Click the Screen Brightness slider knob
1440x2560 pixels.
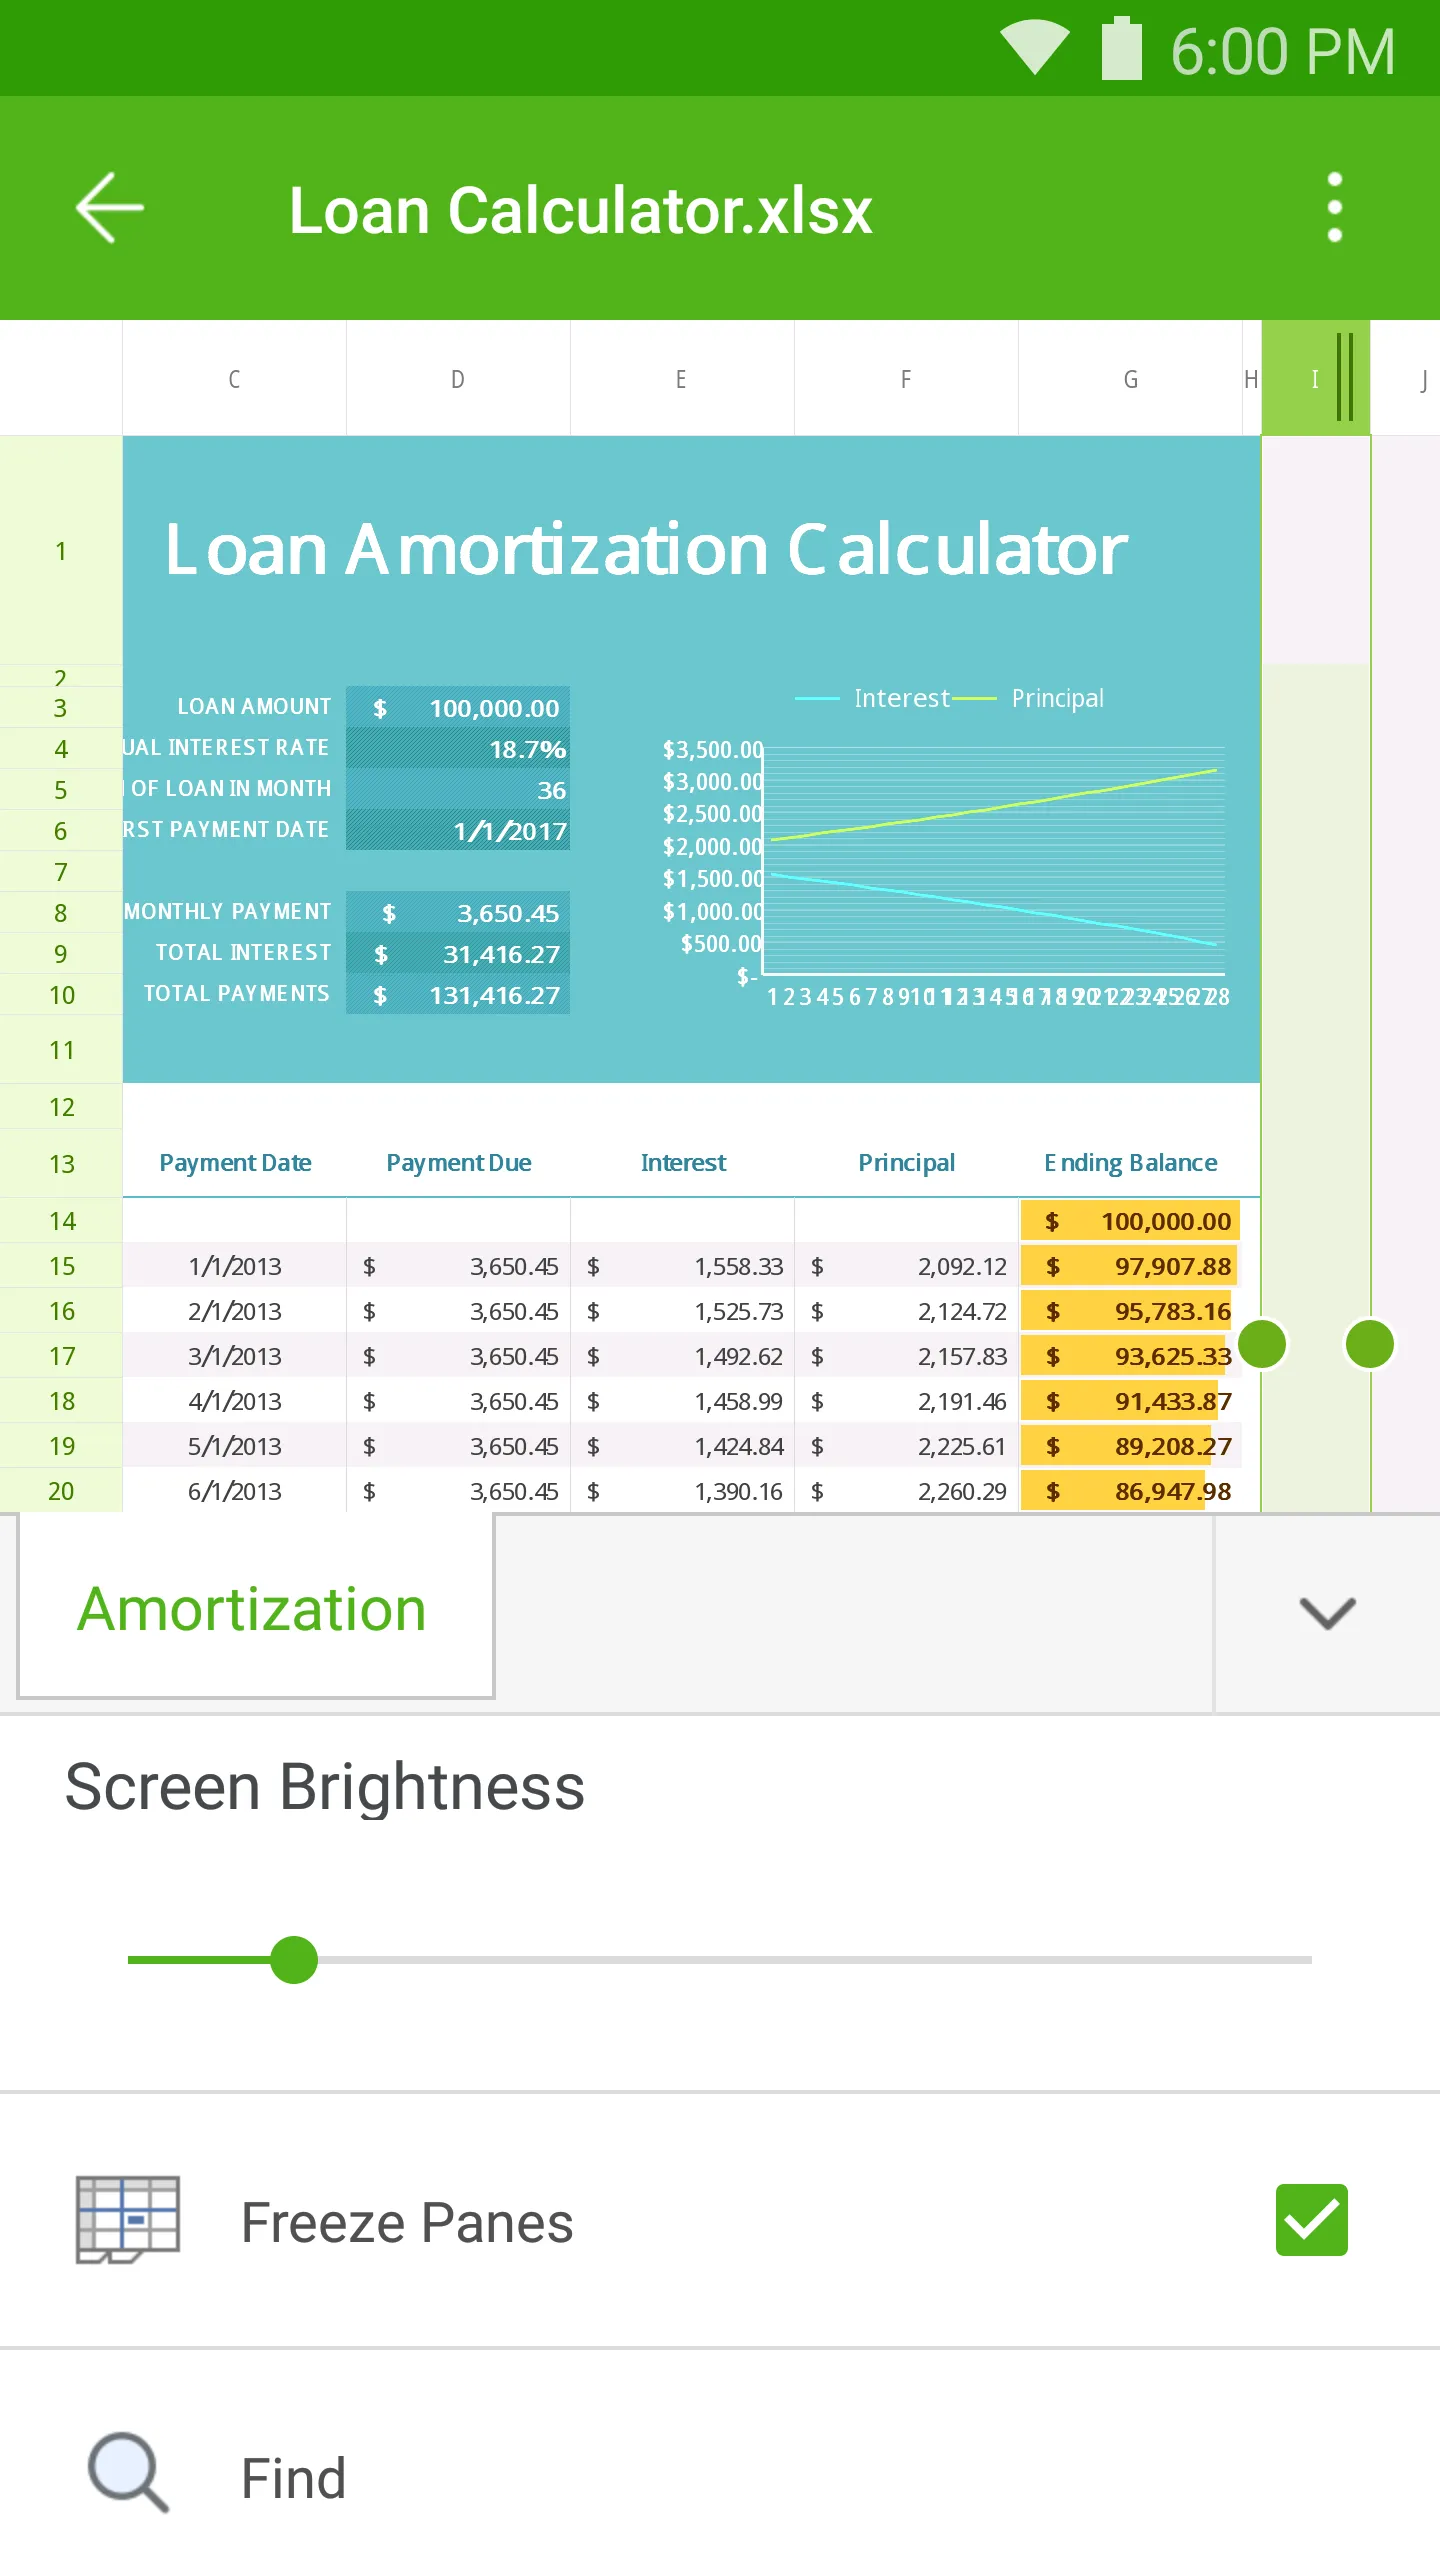click(x=294, y=1960)
